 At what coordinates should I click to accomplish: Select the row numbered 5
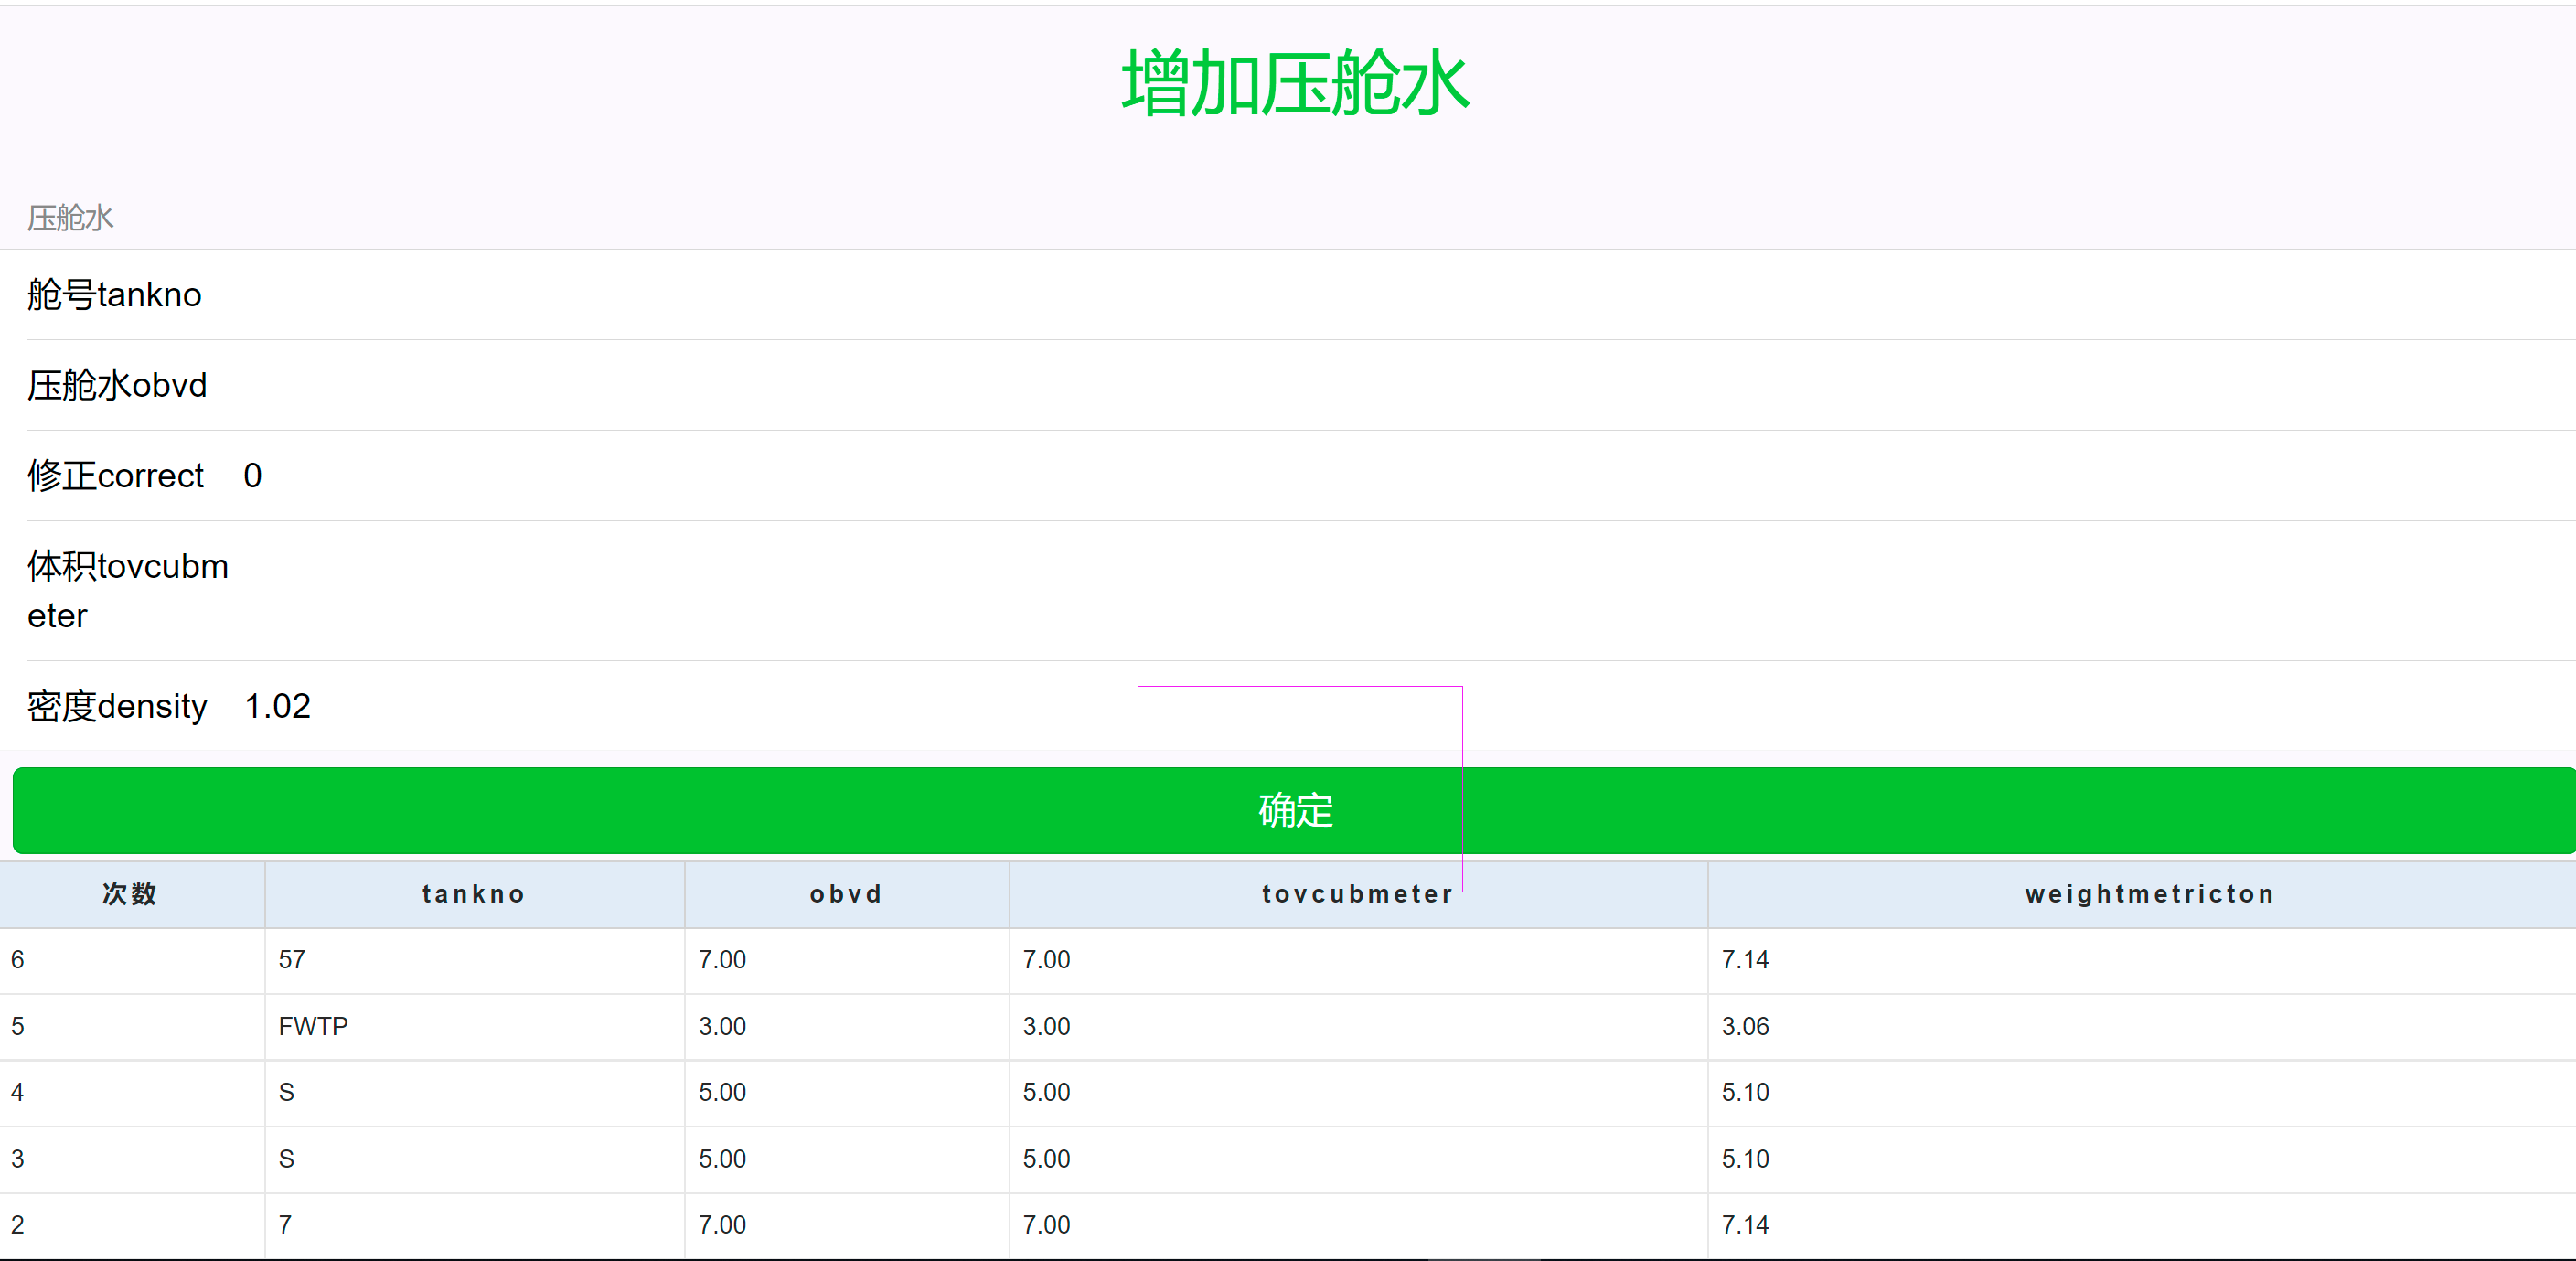[x=1288, y=1026]
